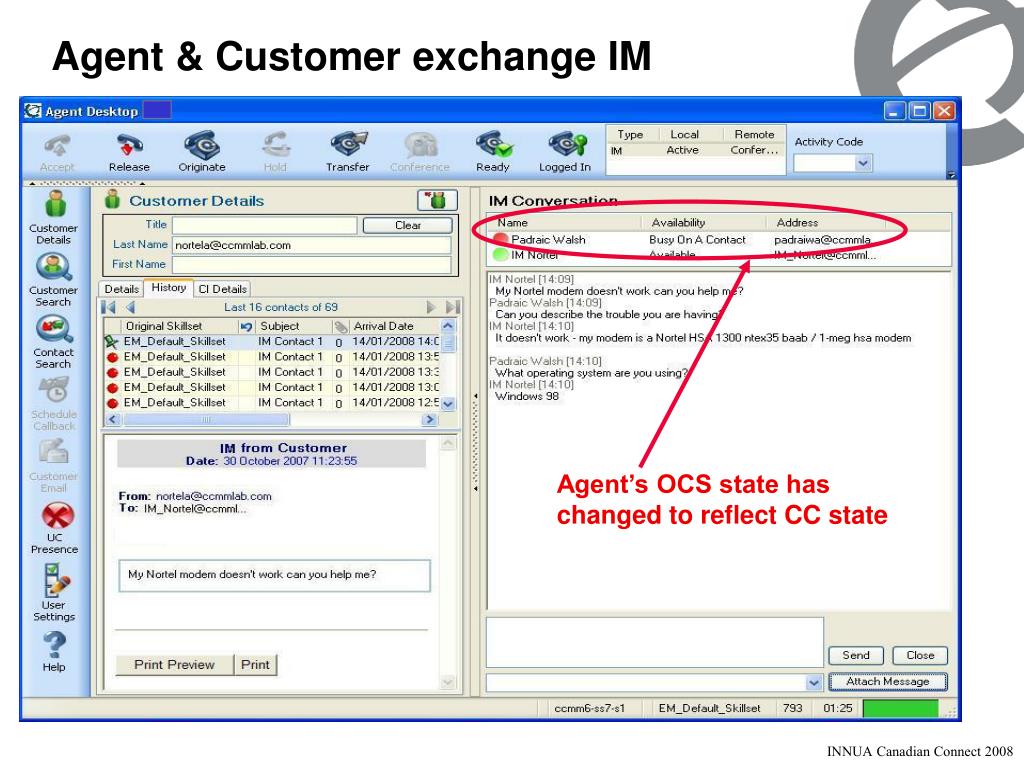This screenshot has width=1024, height=768.
Task: Sort by Original Skillset column
Action: click(180, 326)
